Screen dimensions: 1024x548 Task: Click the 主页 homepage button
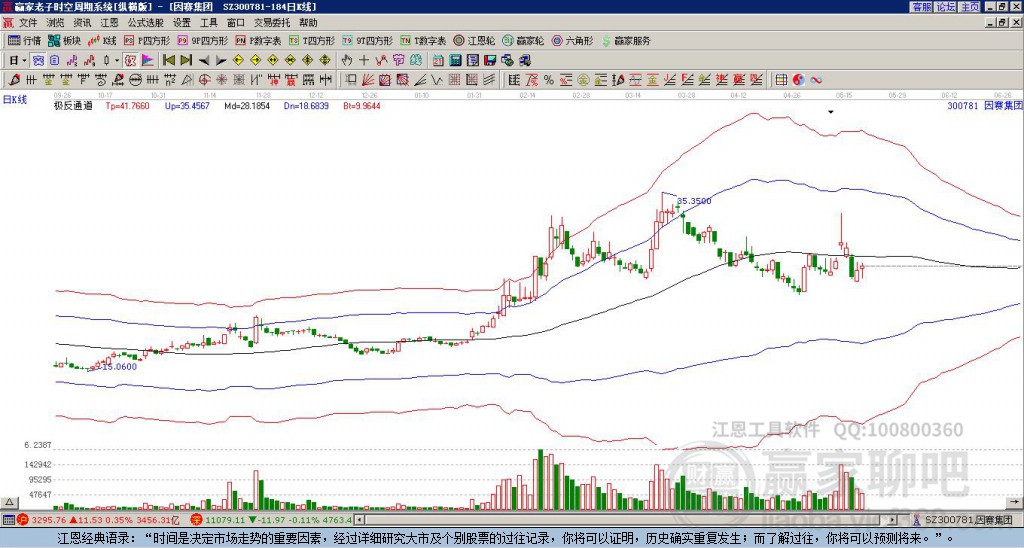[x=970, y=7]
